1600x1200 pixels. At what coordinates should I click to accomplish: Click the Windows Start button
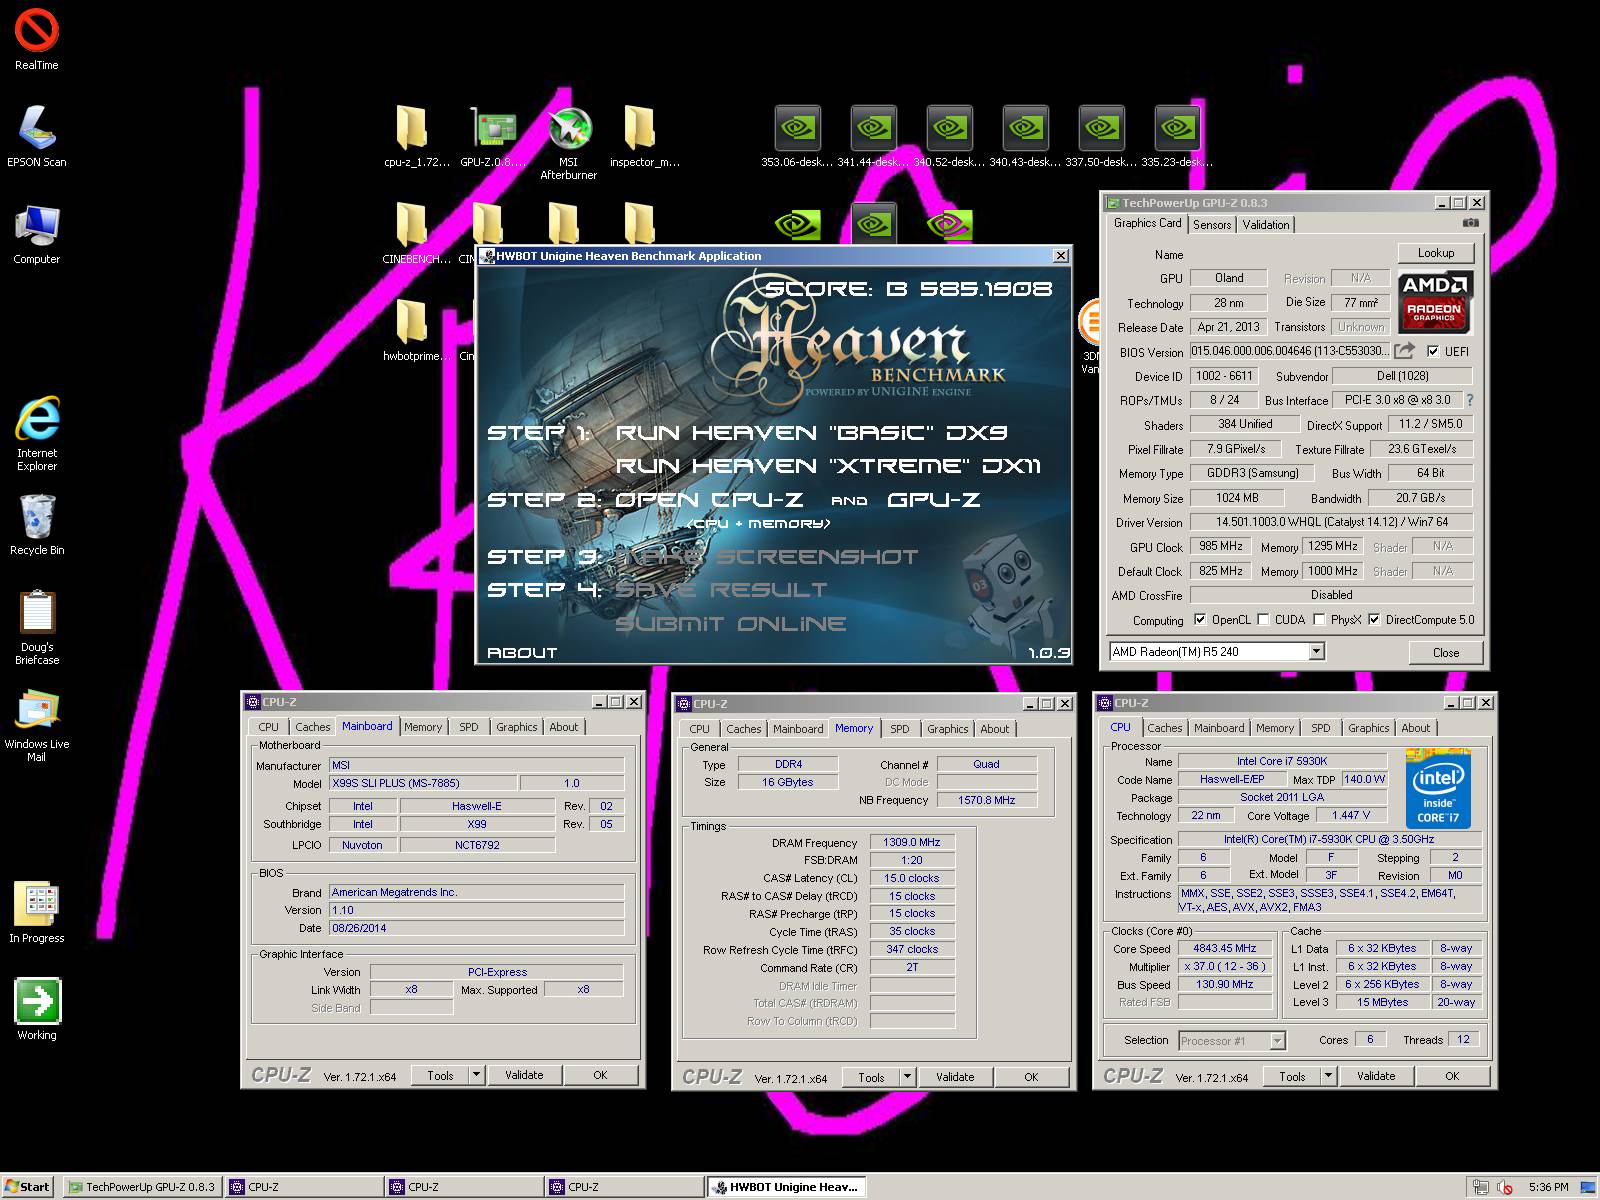tap(28, 1187)
